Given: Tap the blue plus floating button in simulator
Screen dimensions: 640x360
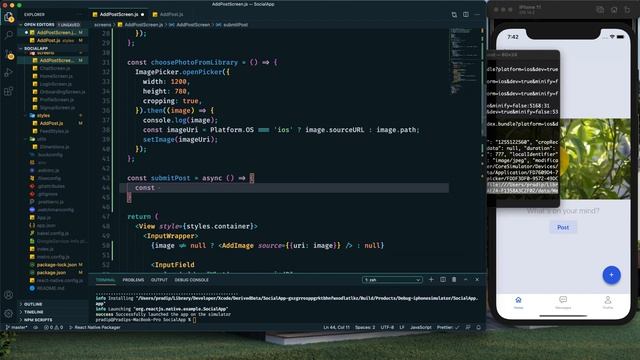Looking at the screenshot, I should click(x=611, y=275).
